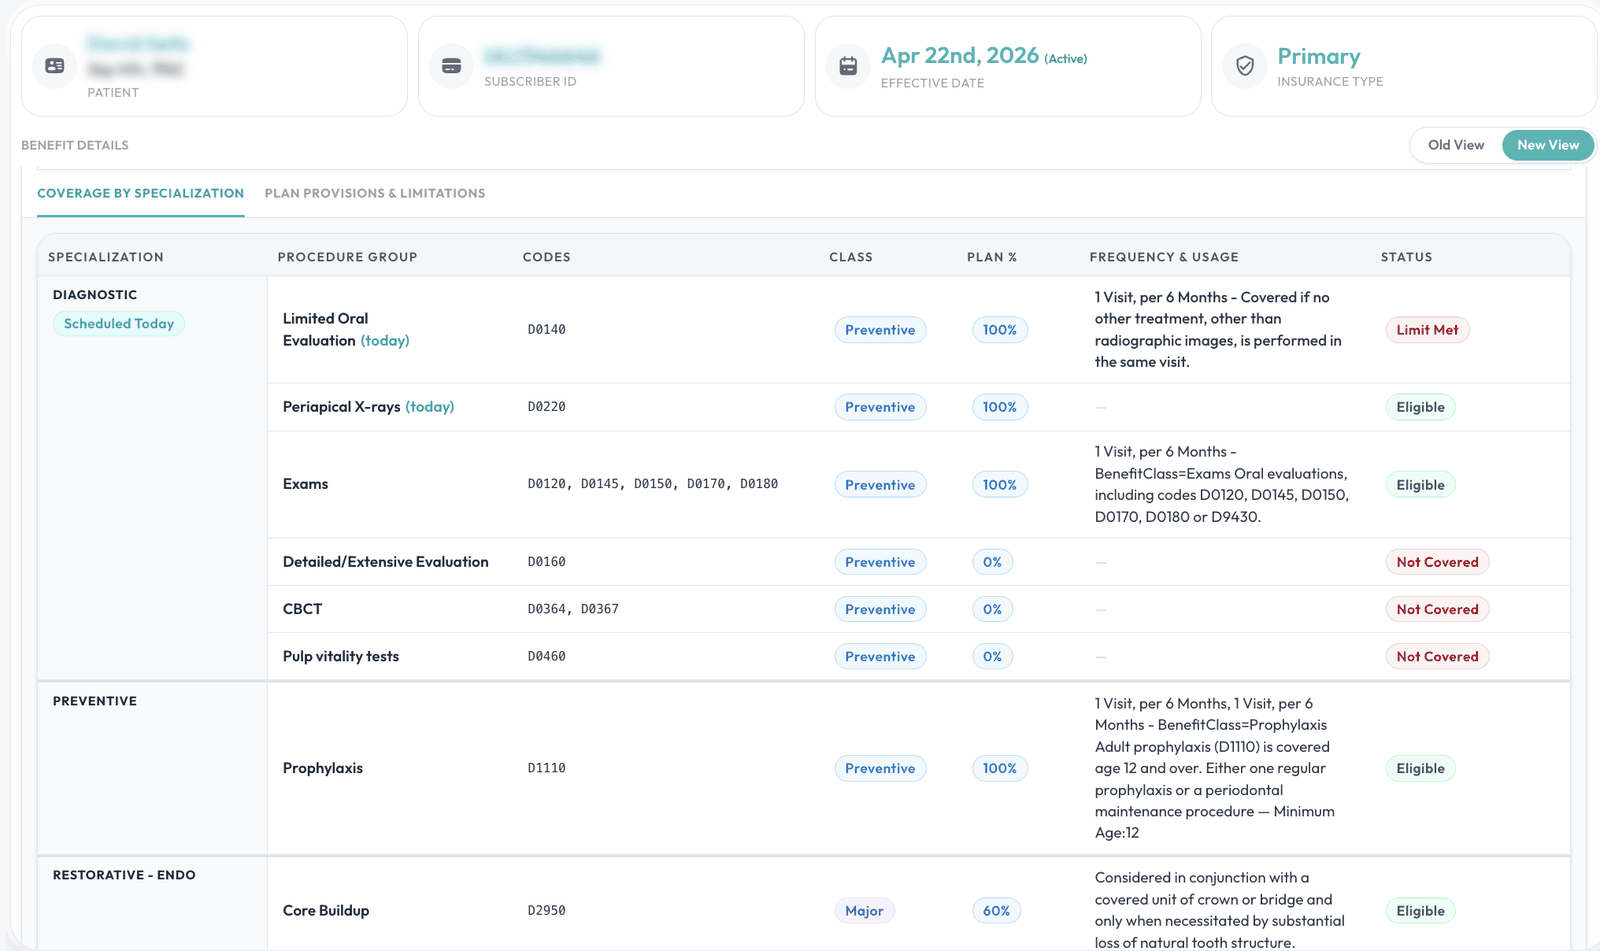Viewport: 1600px width, 951px height.
Task: Select the Exams procedure group
Action: click(305, 484)
